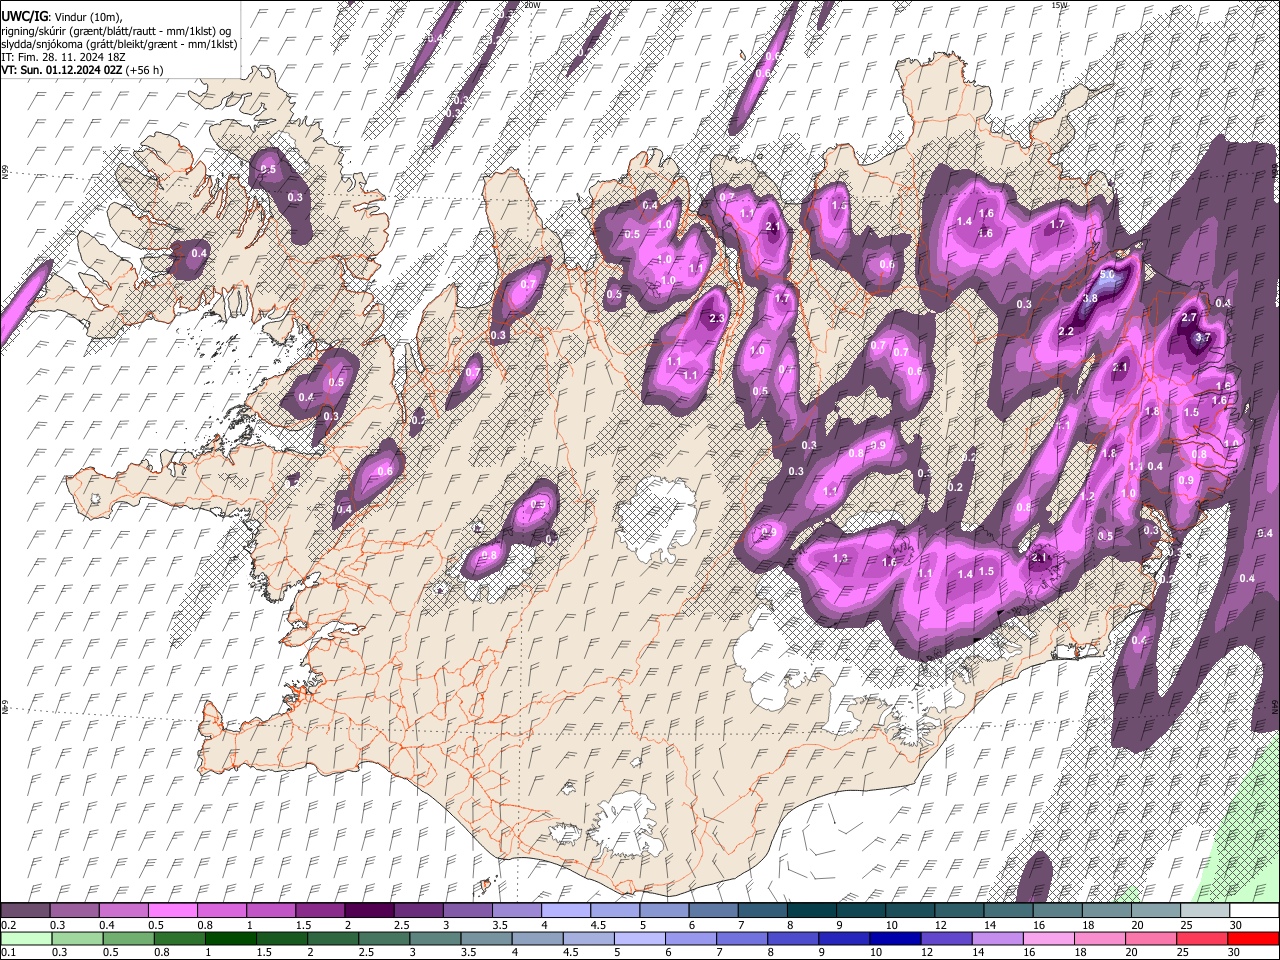Viewport: 1280px width, 960px height.
Task: Select the grey-green 3–3.5 bottom-row legend swatch
Action: click(435, 938)
